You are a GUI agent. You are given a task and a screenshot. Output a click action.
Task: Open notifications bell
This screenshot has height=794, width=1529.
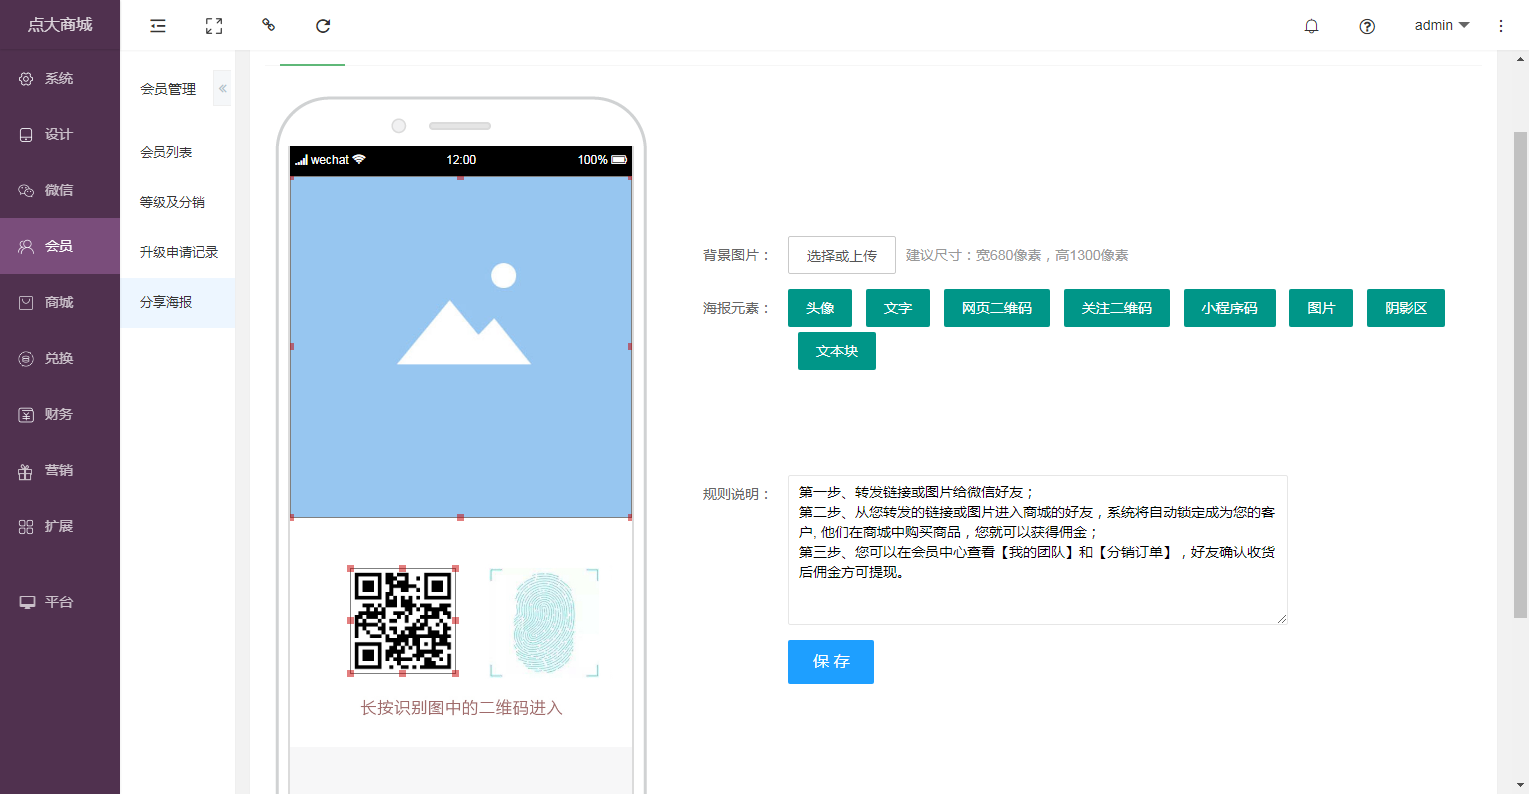coord(1312,26)
